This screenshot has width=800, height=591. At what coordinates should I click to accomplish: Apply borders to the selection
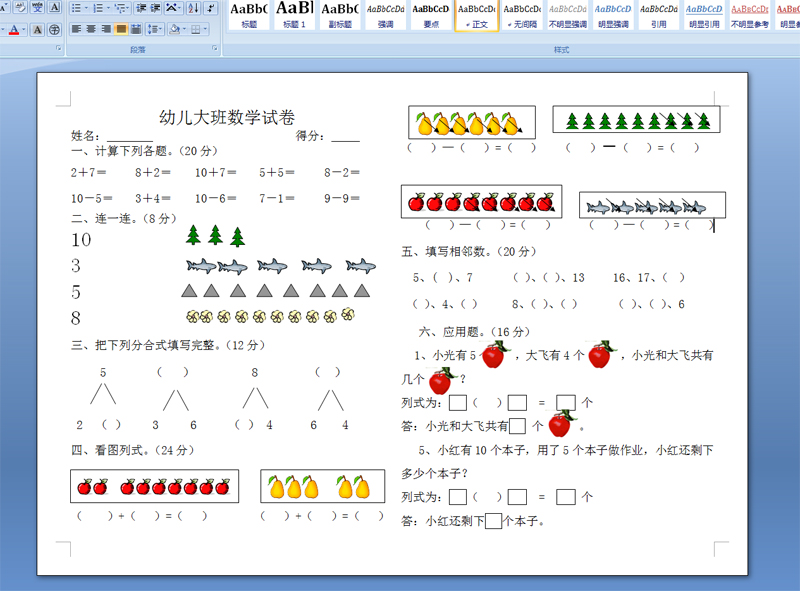pos(195,30)
